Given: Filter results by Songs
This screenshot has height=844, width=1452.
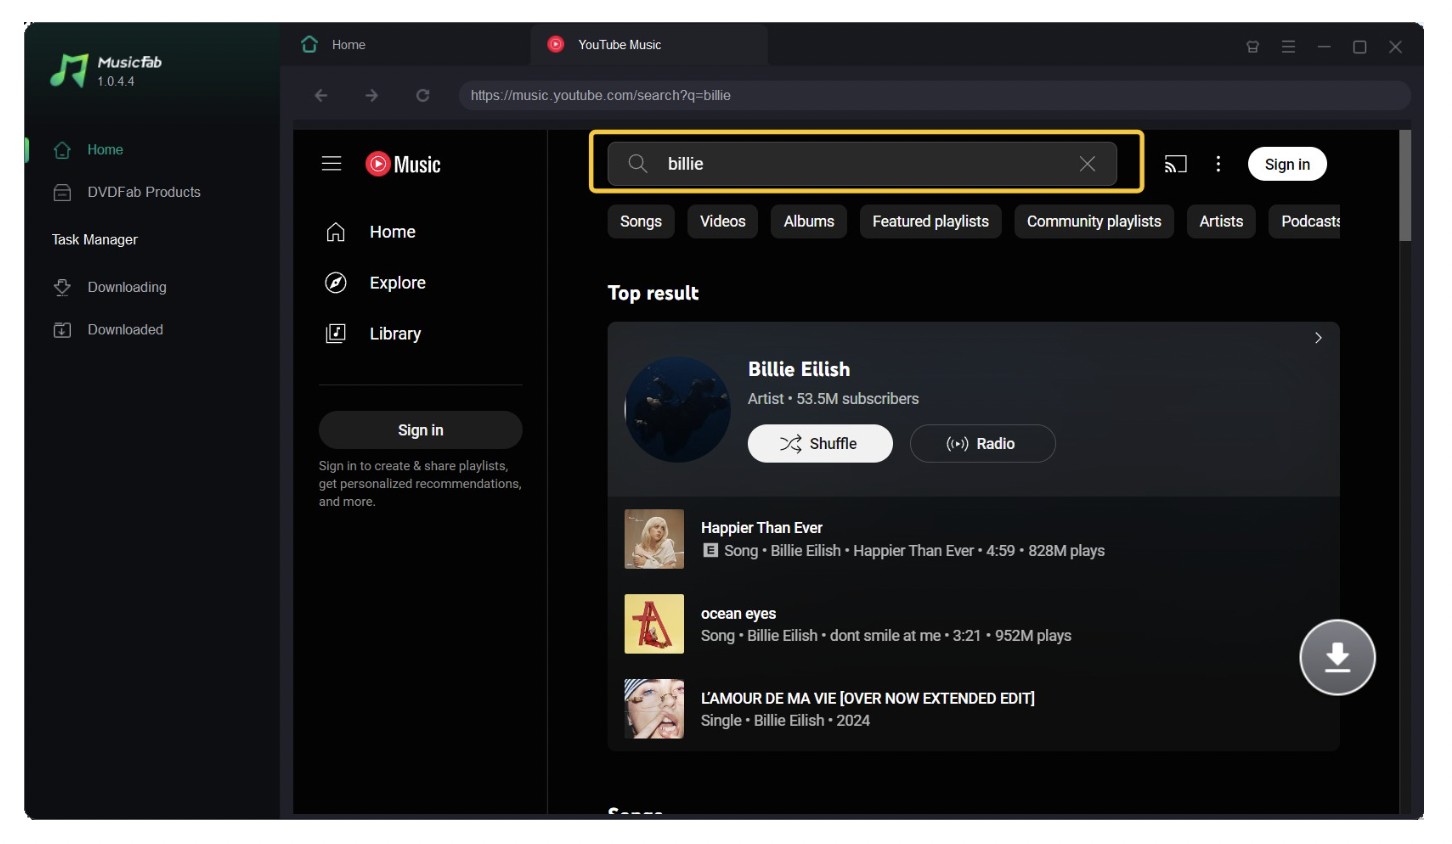Looking at the screenshot, I should click(x=641, y=222).
